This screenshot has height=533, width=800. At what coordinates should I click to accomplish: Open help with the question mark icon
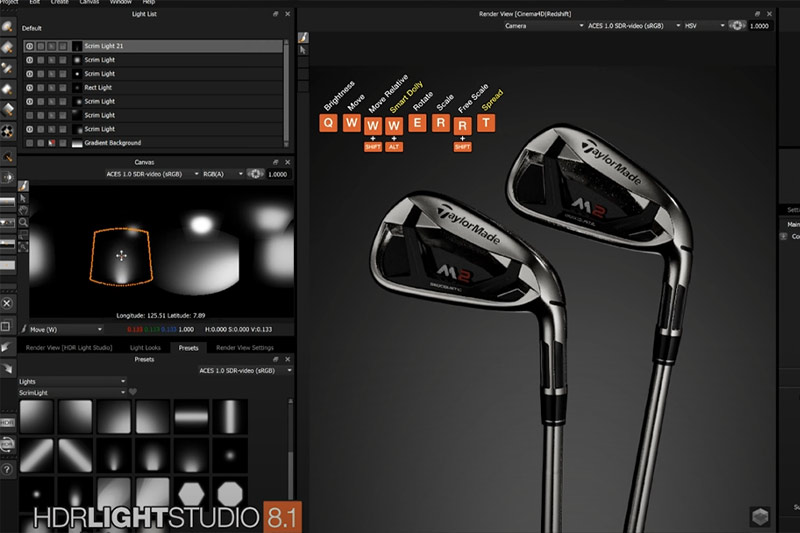7,469
